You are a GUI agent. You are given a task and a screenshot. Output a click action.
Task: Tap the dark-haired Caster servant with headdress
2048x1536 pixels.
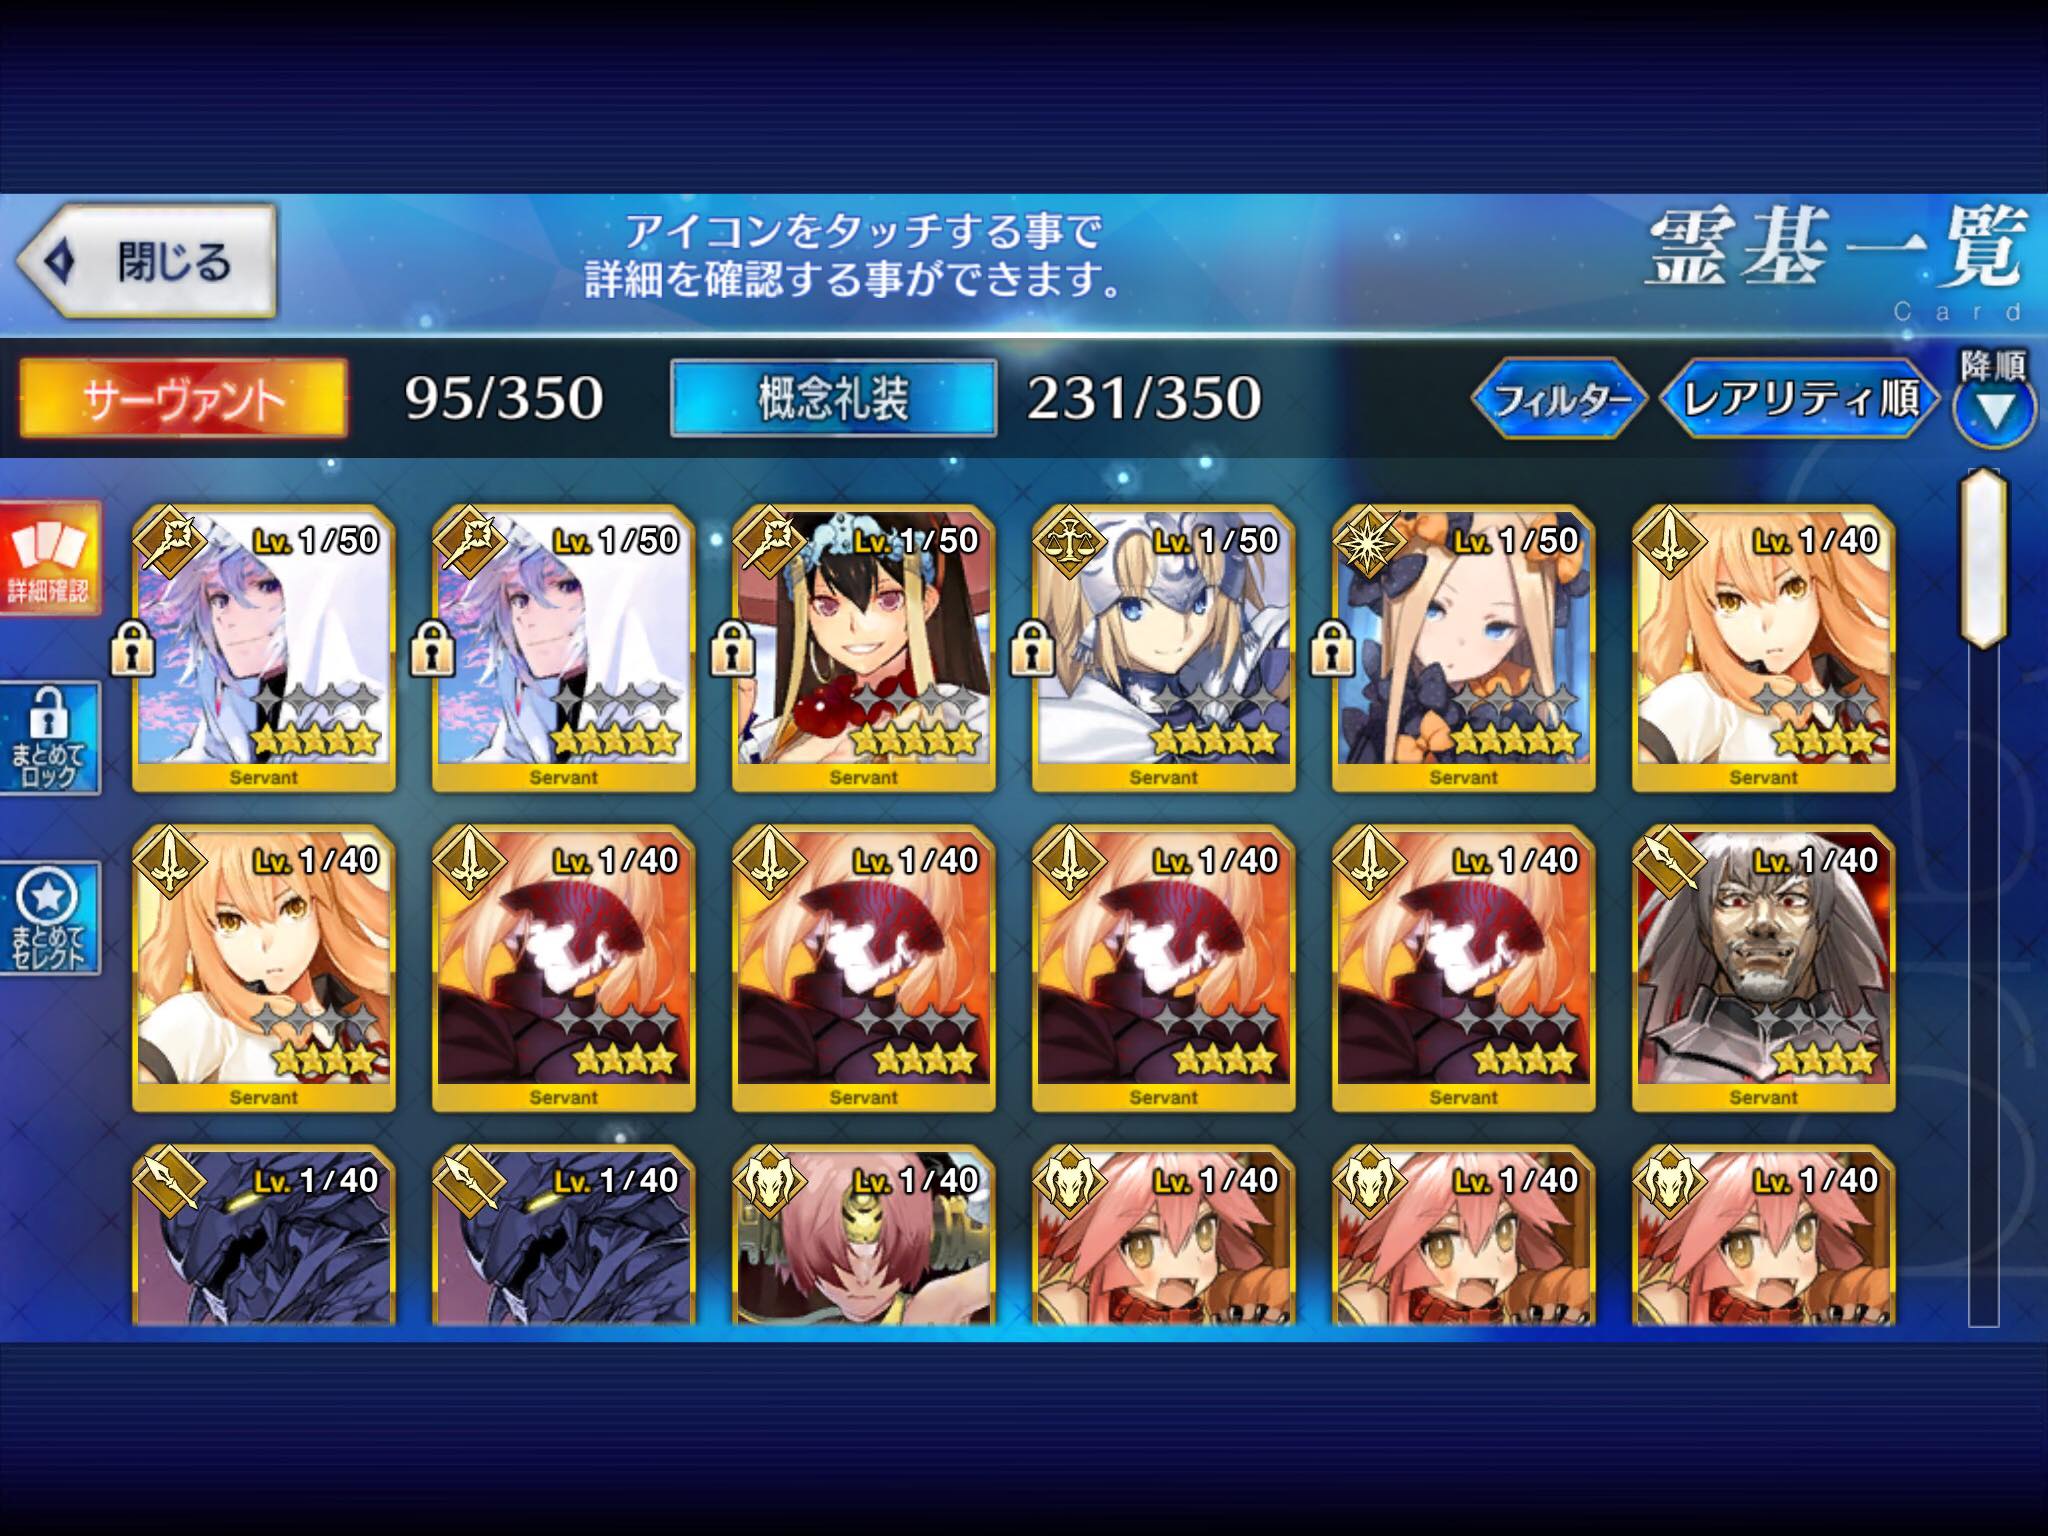pyautogui.click(x=863, y=649)
